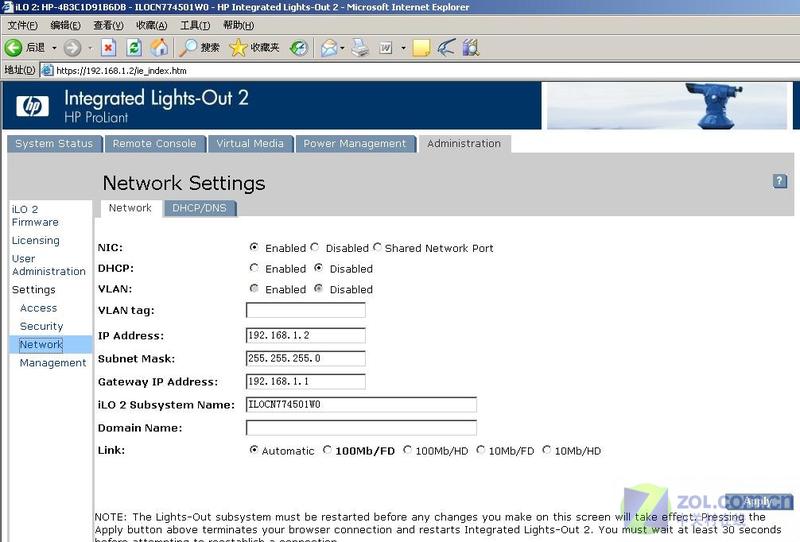Go to the Home page icon
Image resolution: width=800 pixels, height=542 pixels.
tap(159, 48)
